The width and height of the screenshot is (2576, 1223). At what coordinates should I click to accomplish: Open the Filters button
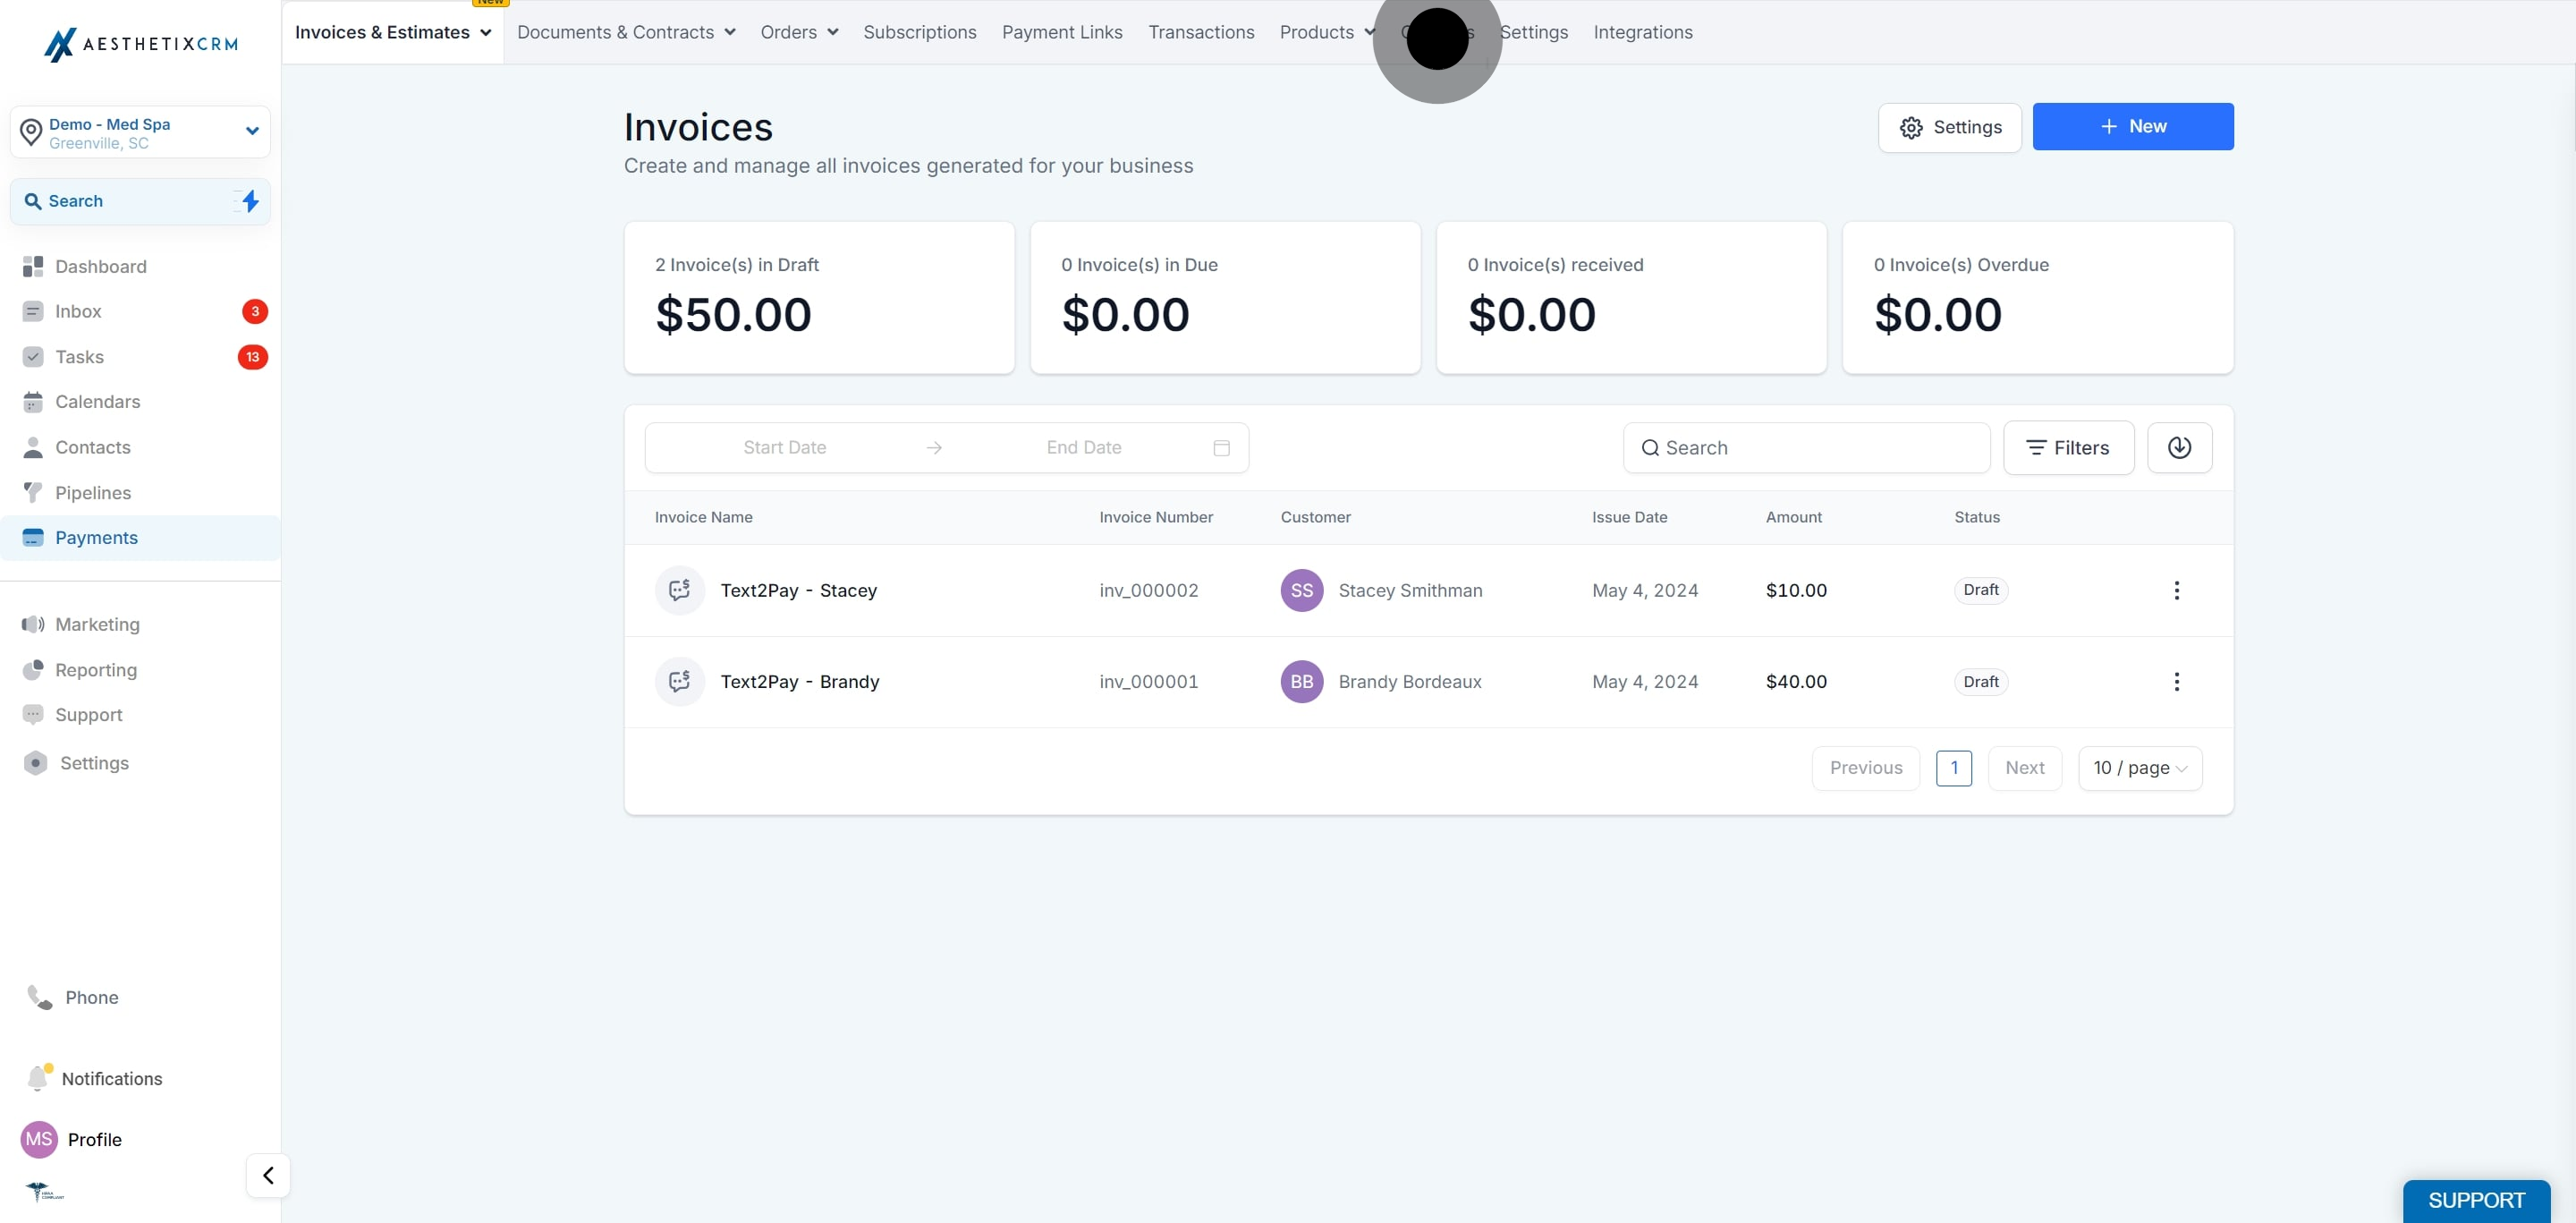click(x=2068, y=447)
